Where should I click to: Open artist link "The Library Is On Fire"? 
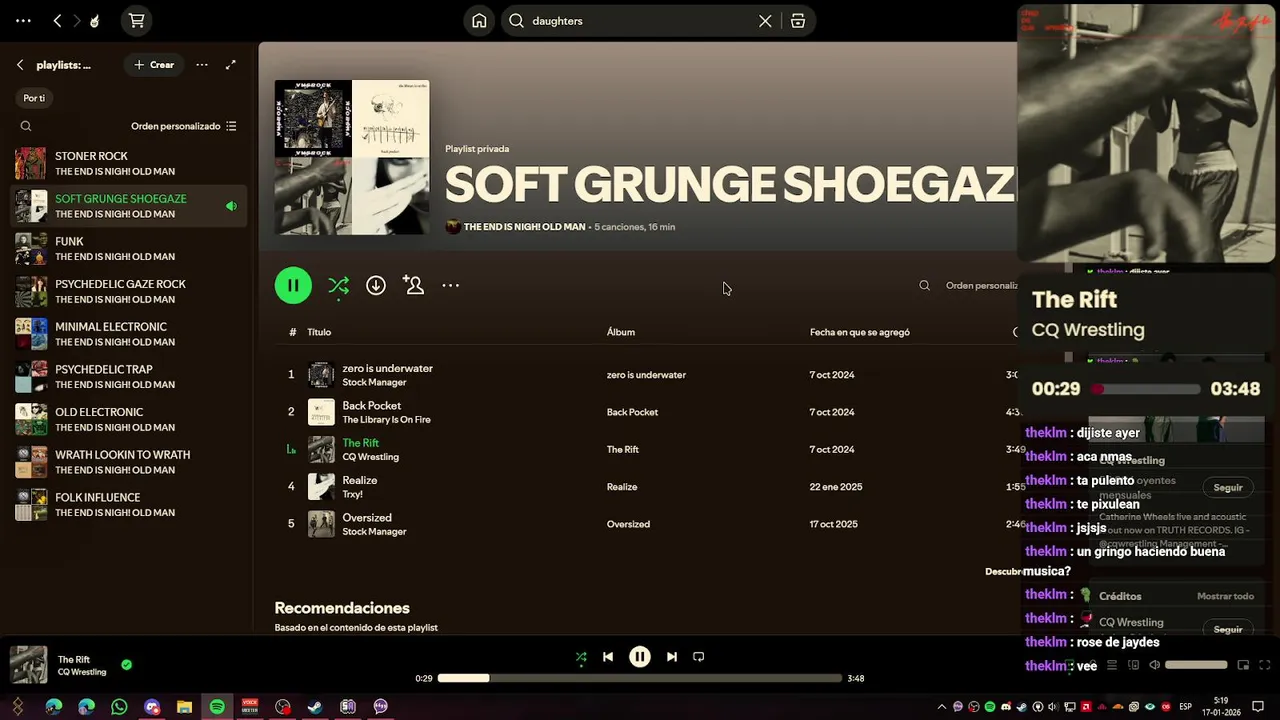387,420
